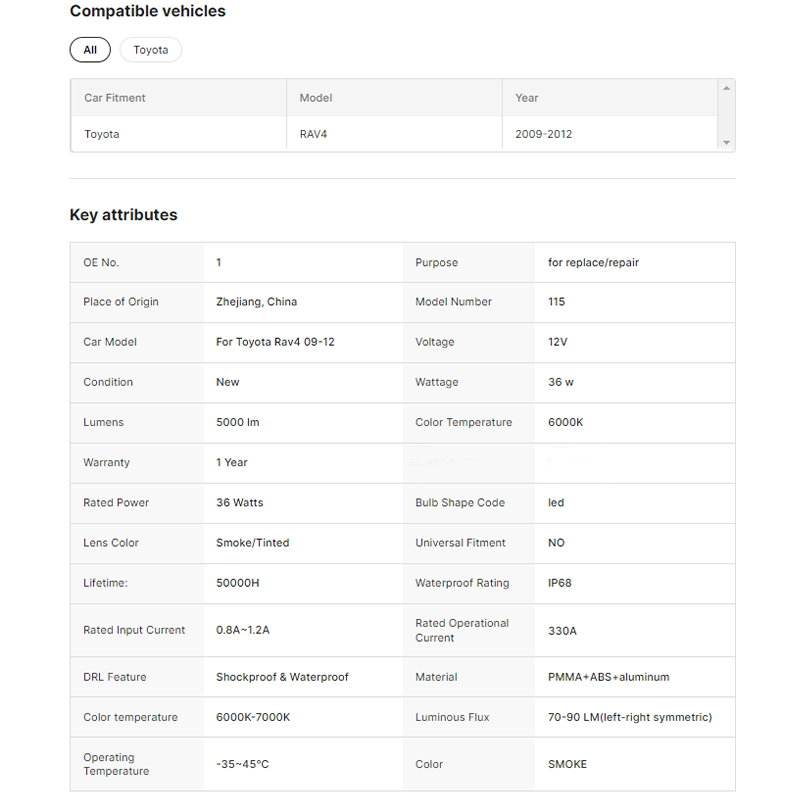The height and width of the screenshot is (800, 800).
Task: Click the For Toyota Rav4 09-12 value
Action: 275,342
